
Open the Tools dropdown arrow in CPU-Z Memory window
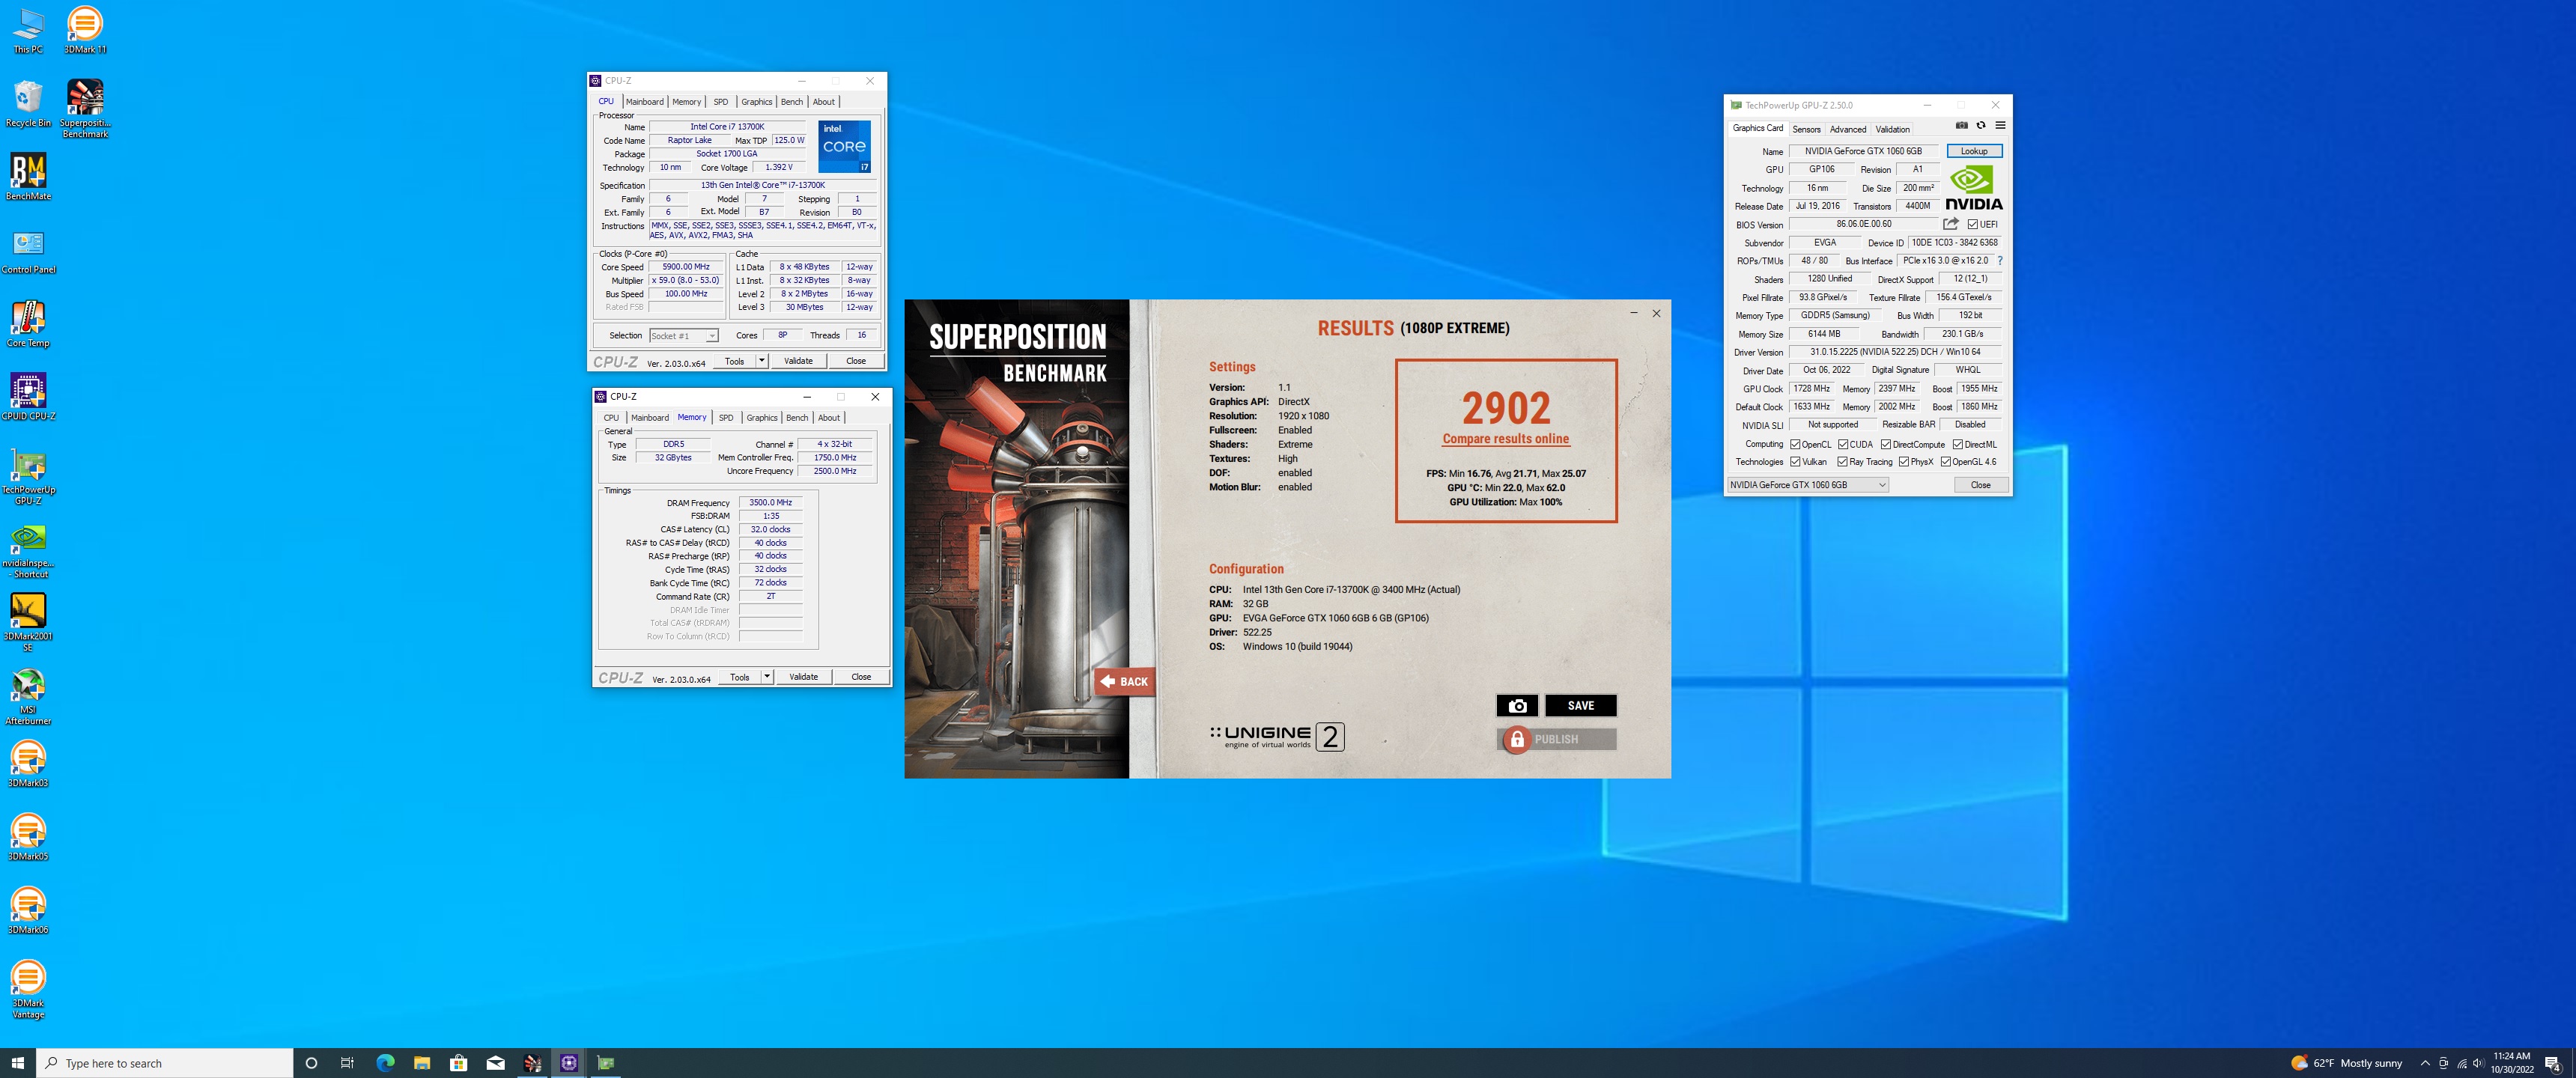[767, 677]
